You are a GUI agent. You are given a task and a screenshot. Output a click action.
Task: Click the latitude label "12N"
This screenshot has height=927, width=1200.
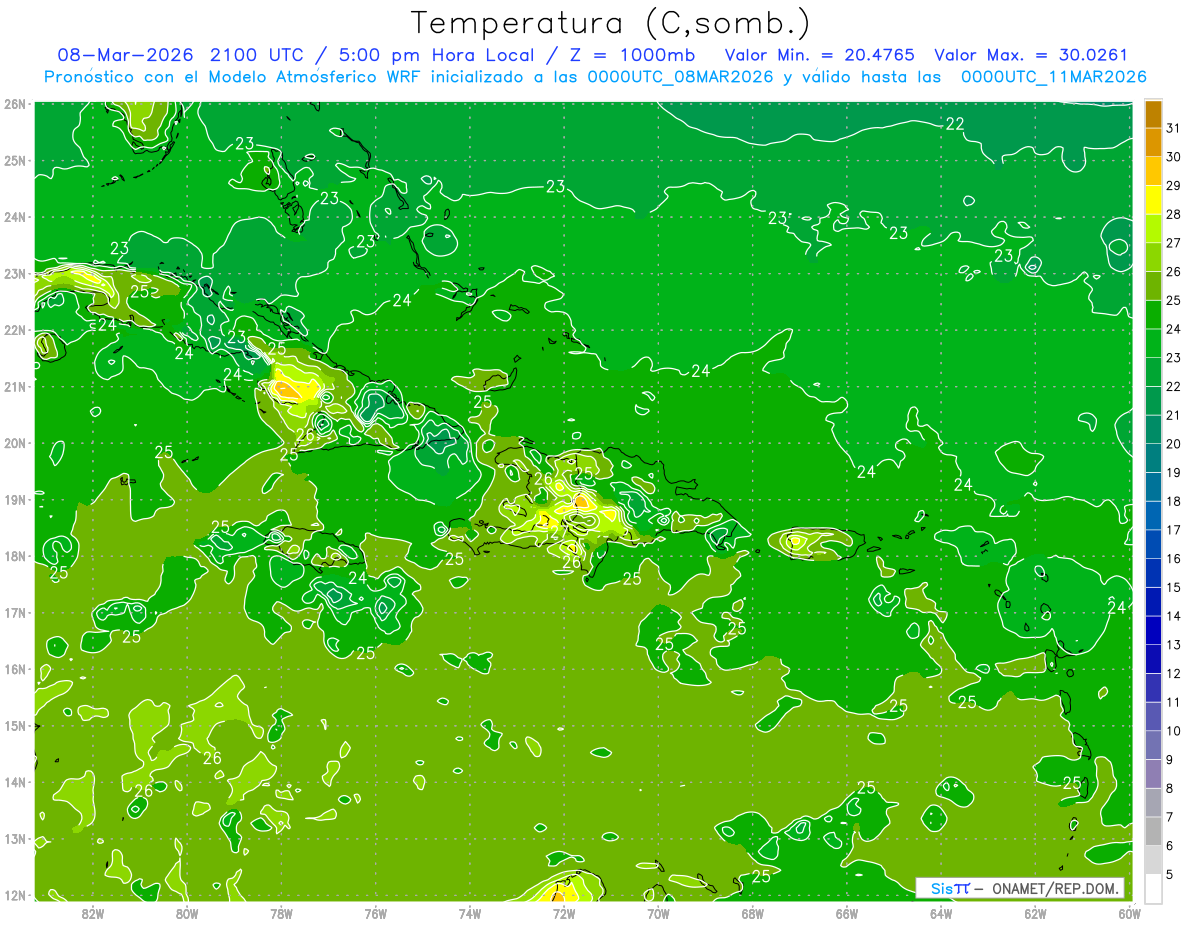[16, 895]
